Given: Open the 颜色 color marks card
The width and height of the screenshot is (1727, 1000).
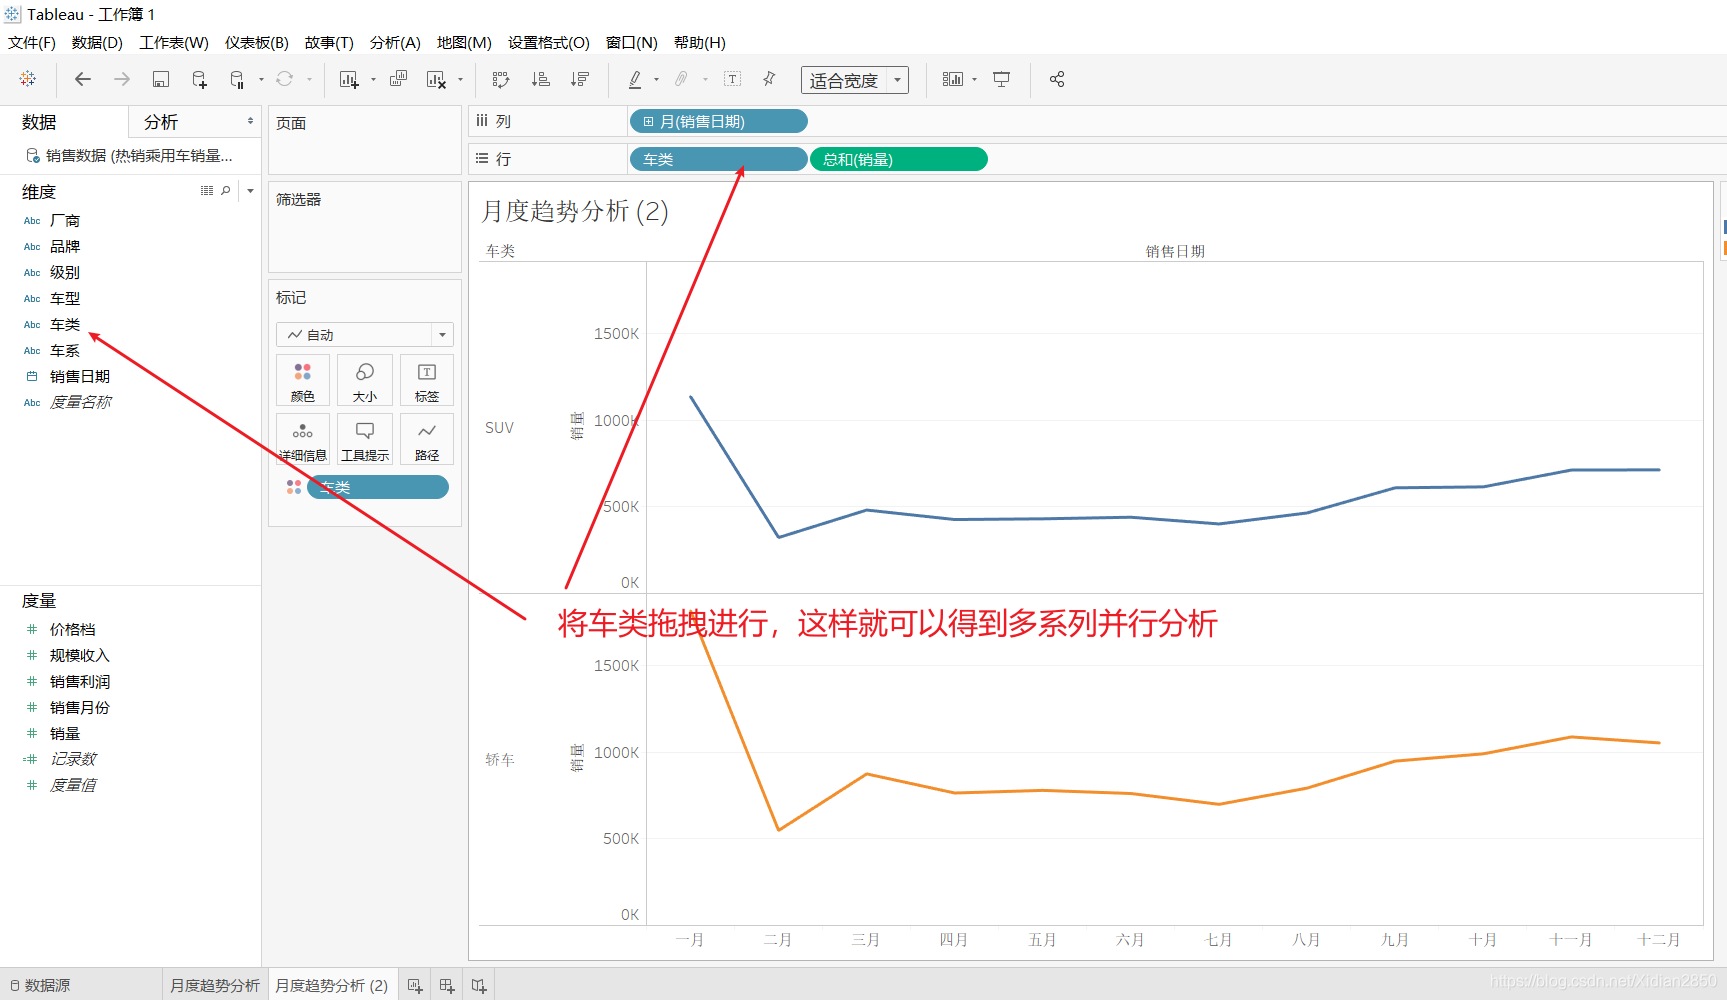Looking at the screenshot, I should point(303,380).
